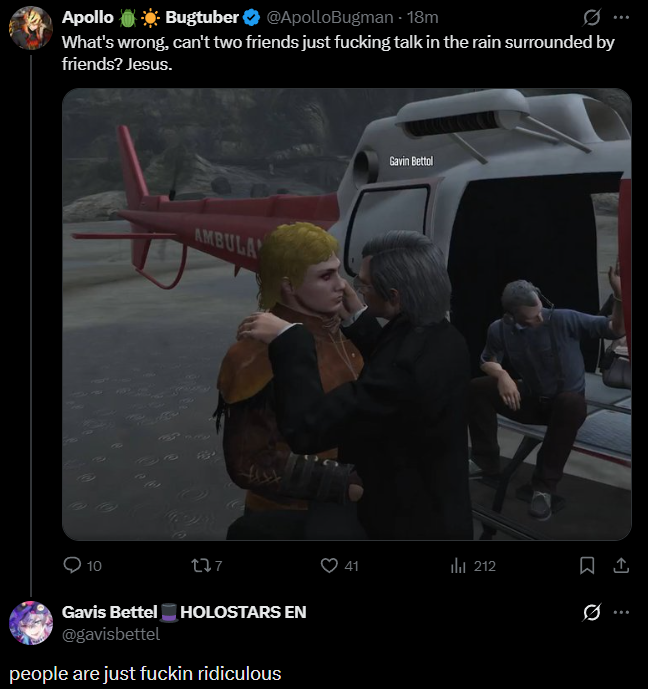This screenshot has height=689, width=648.
Task: Bookmark Apollo's tweet
Action: pos(587,566)
